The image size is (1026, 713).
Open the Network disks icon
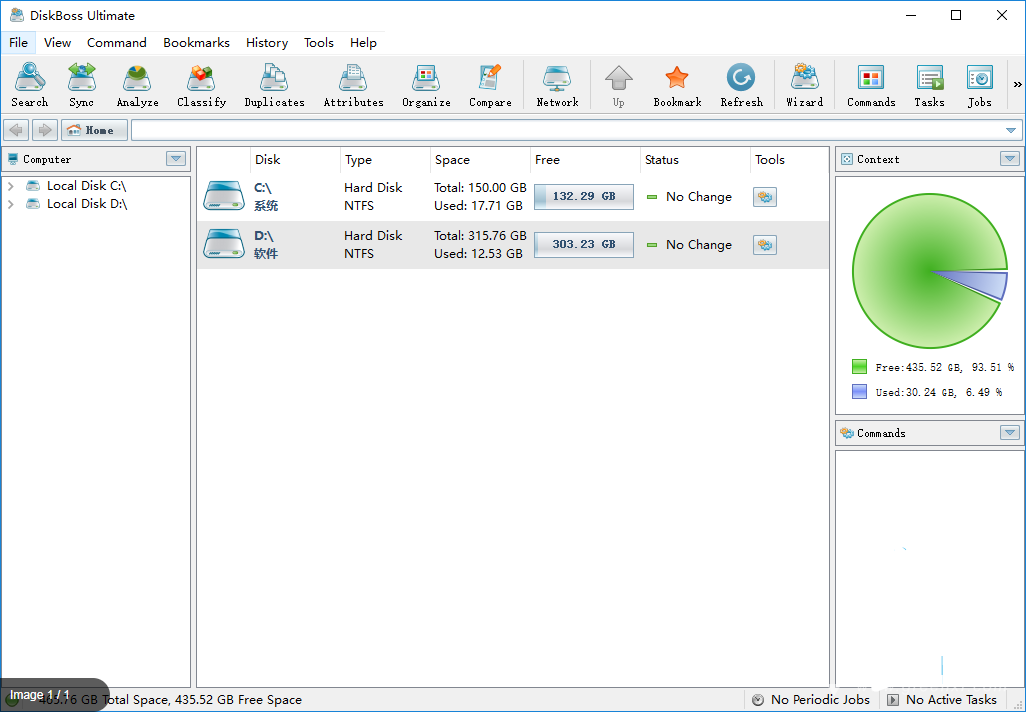click(557, 85)
